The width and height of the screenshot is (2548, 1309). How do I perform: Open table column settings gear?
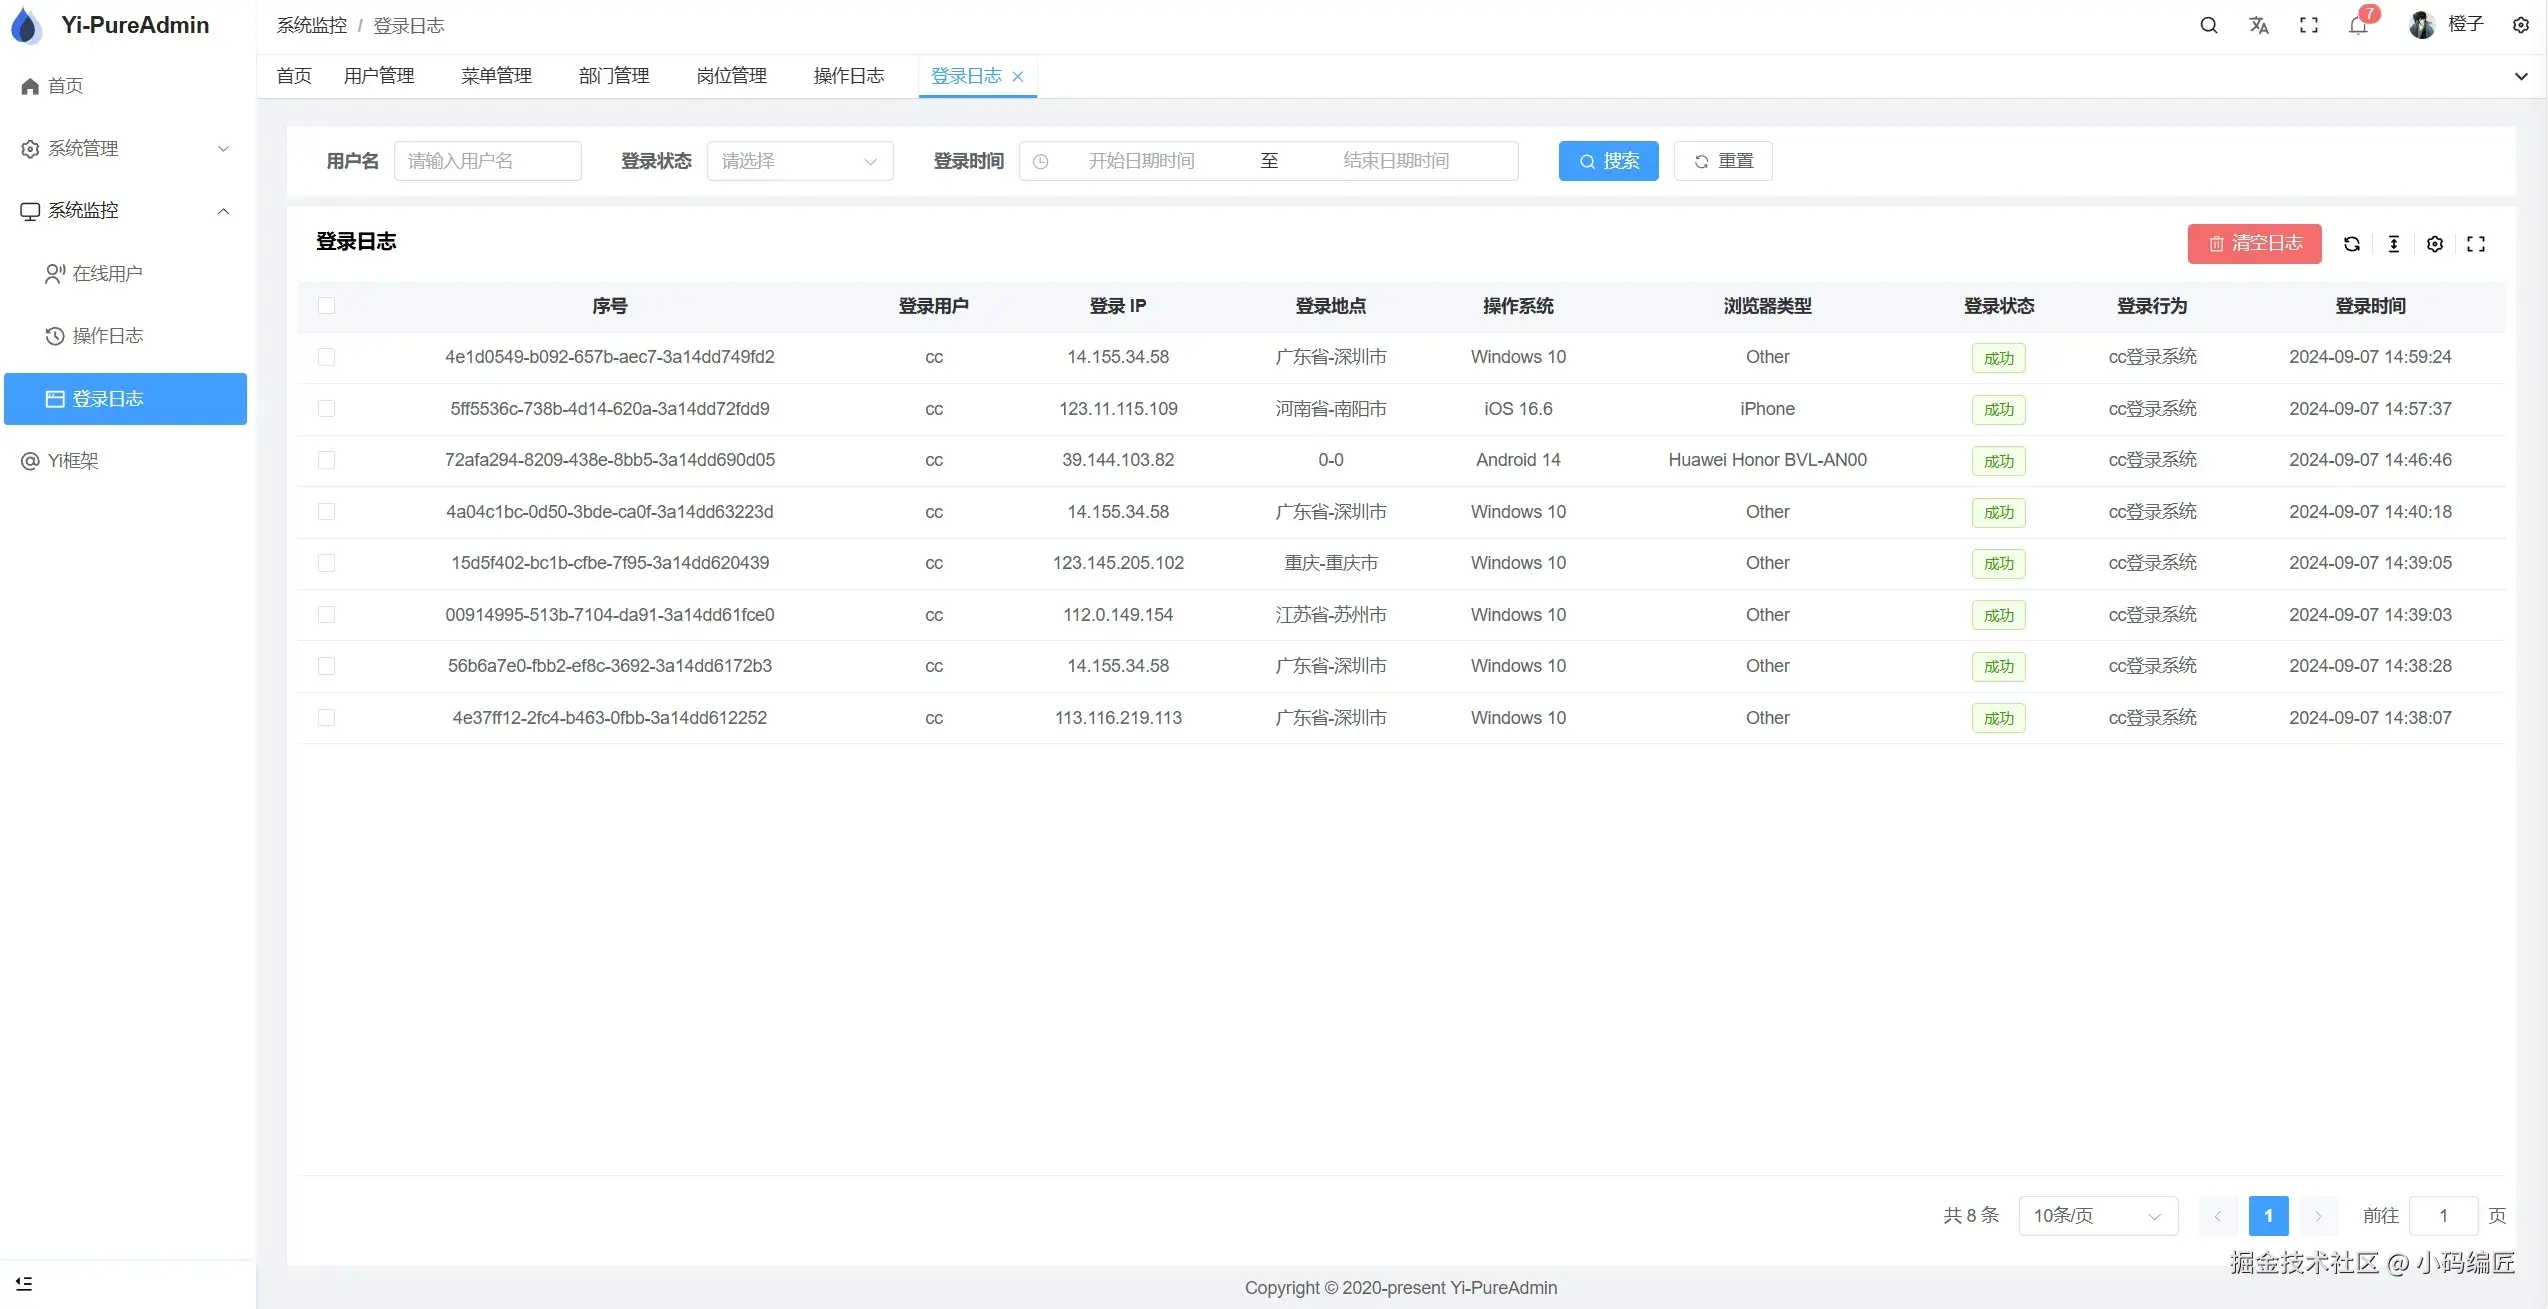(x=2434, y=244)
